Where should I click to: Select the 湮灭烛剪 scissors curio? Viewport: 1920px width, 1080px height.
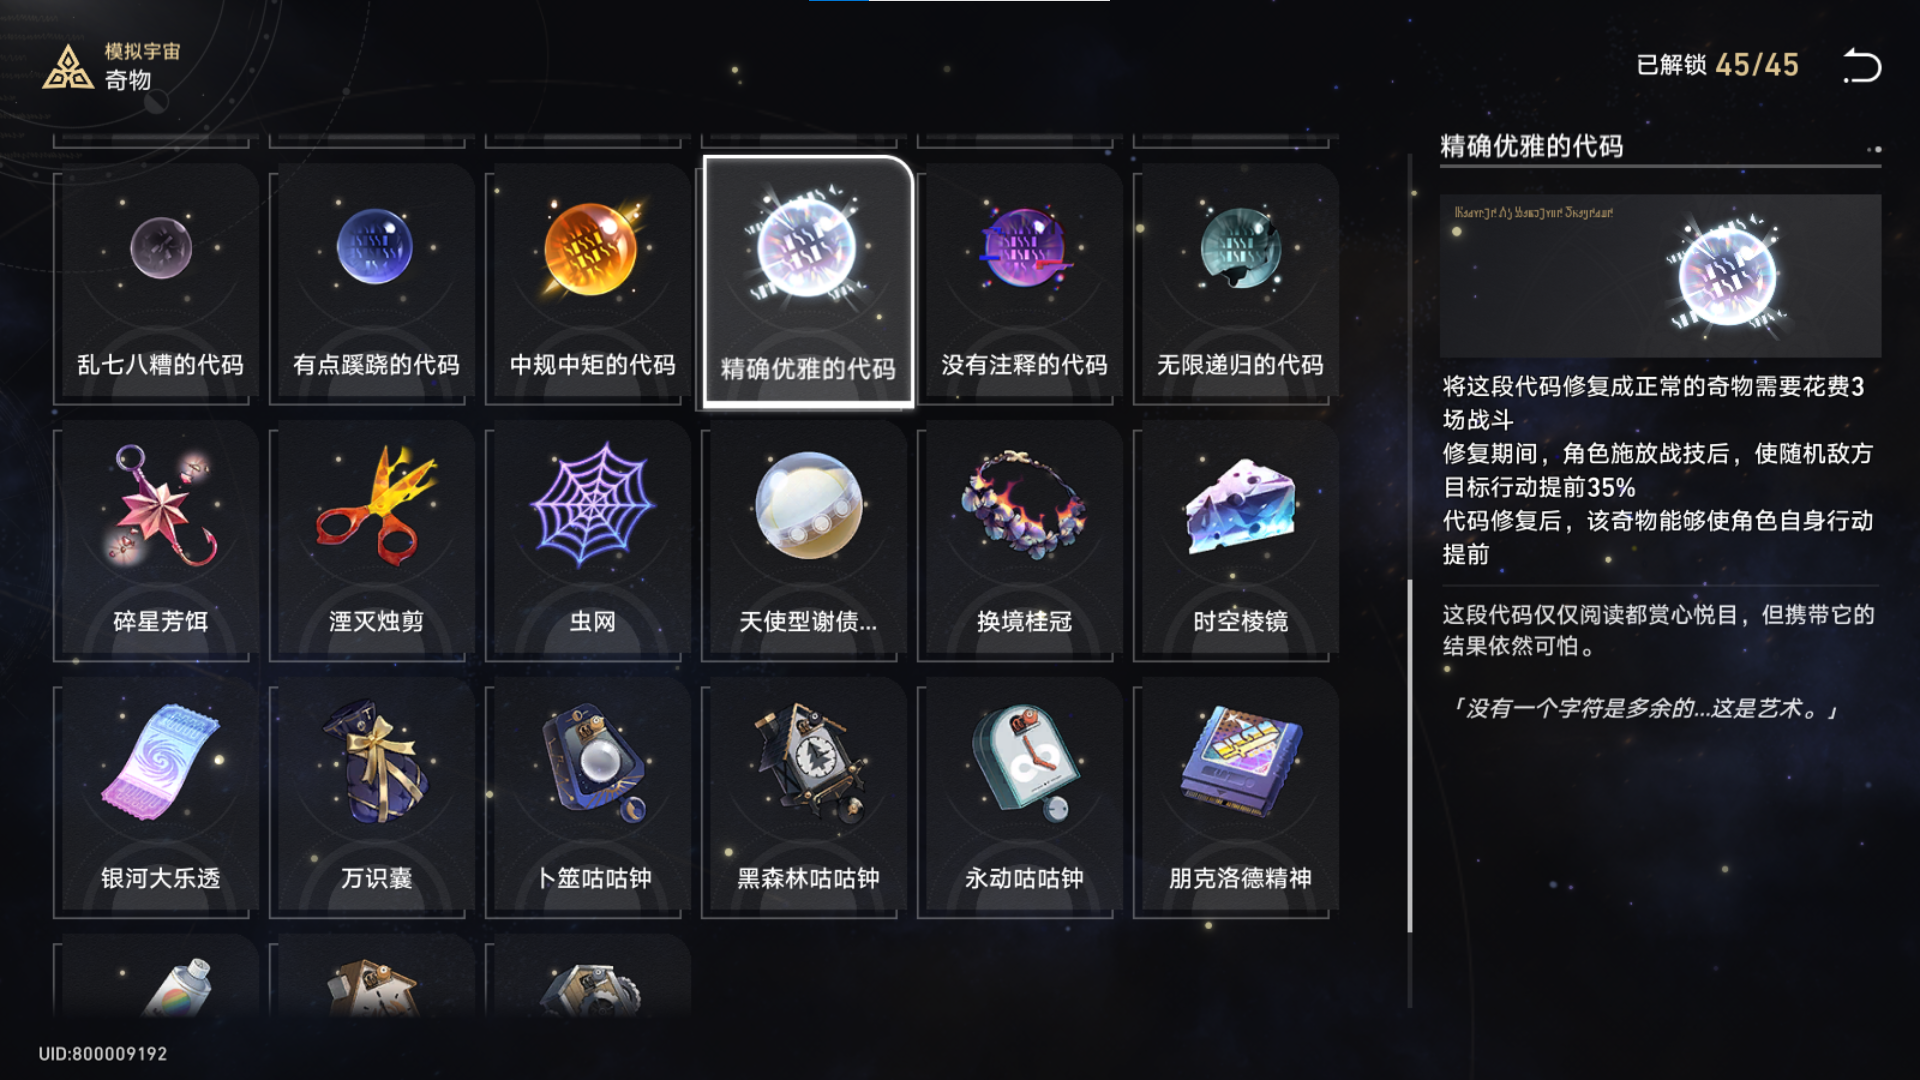[x=376, y=541]
